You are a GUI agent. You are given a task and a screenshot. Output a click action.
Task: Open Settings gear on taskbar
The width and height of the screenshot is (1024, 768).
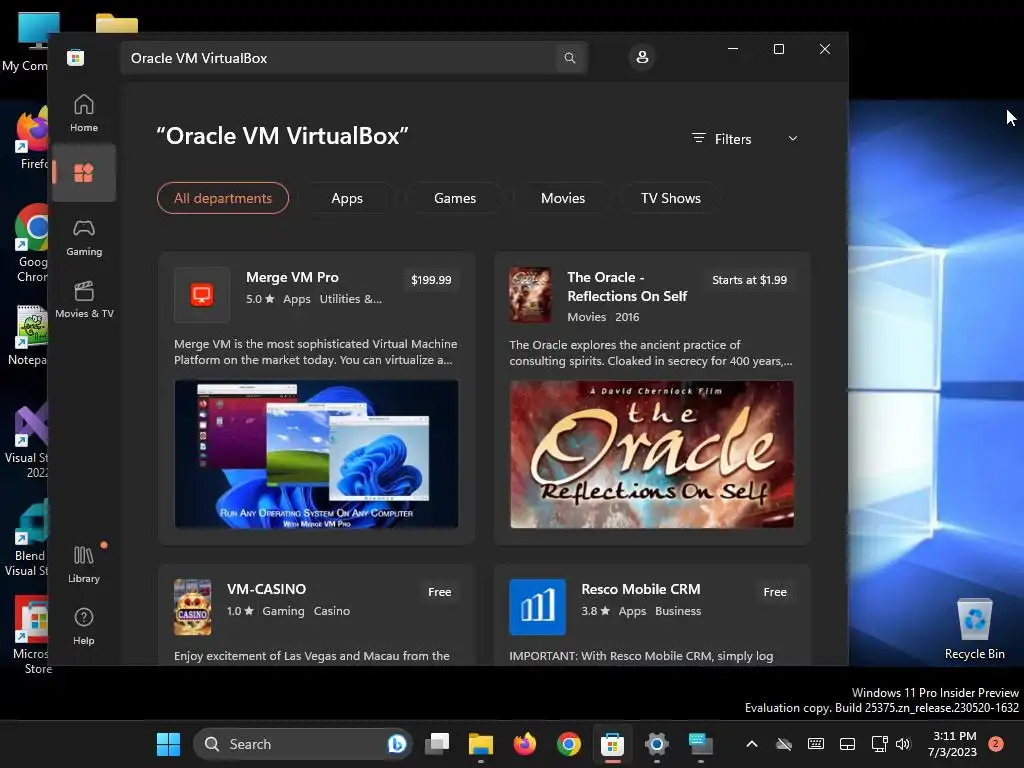(x=656, y=744)
